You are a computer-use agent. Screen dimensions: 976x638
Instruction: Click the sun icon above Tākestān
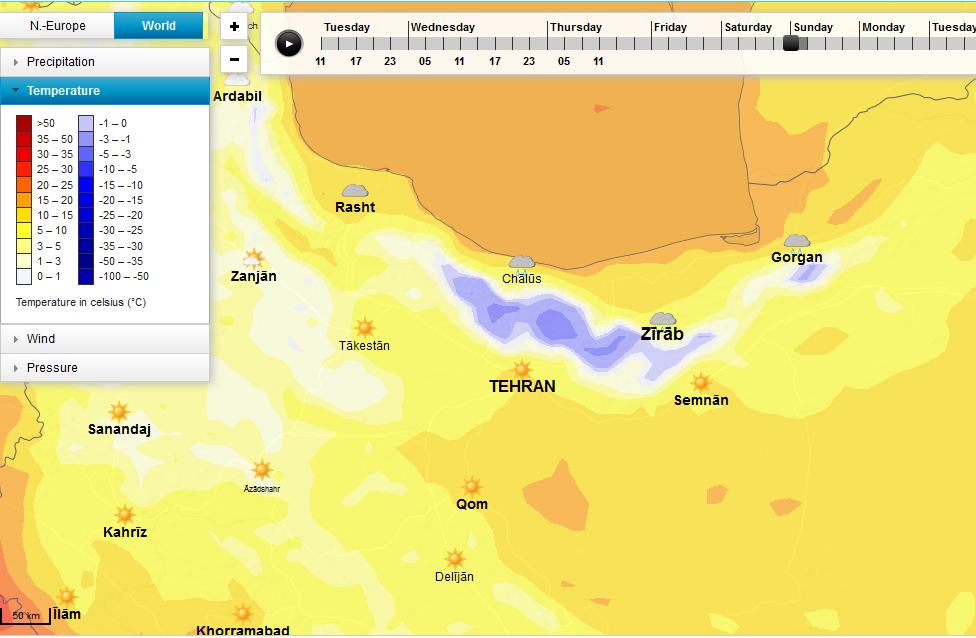point(365,328)
